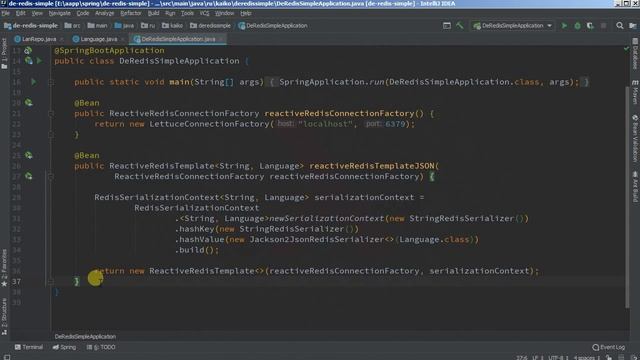The width and height of the screenshot is (640, 360).
Task: Run with coverage icon in toolbar
Action: point(590,26)
